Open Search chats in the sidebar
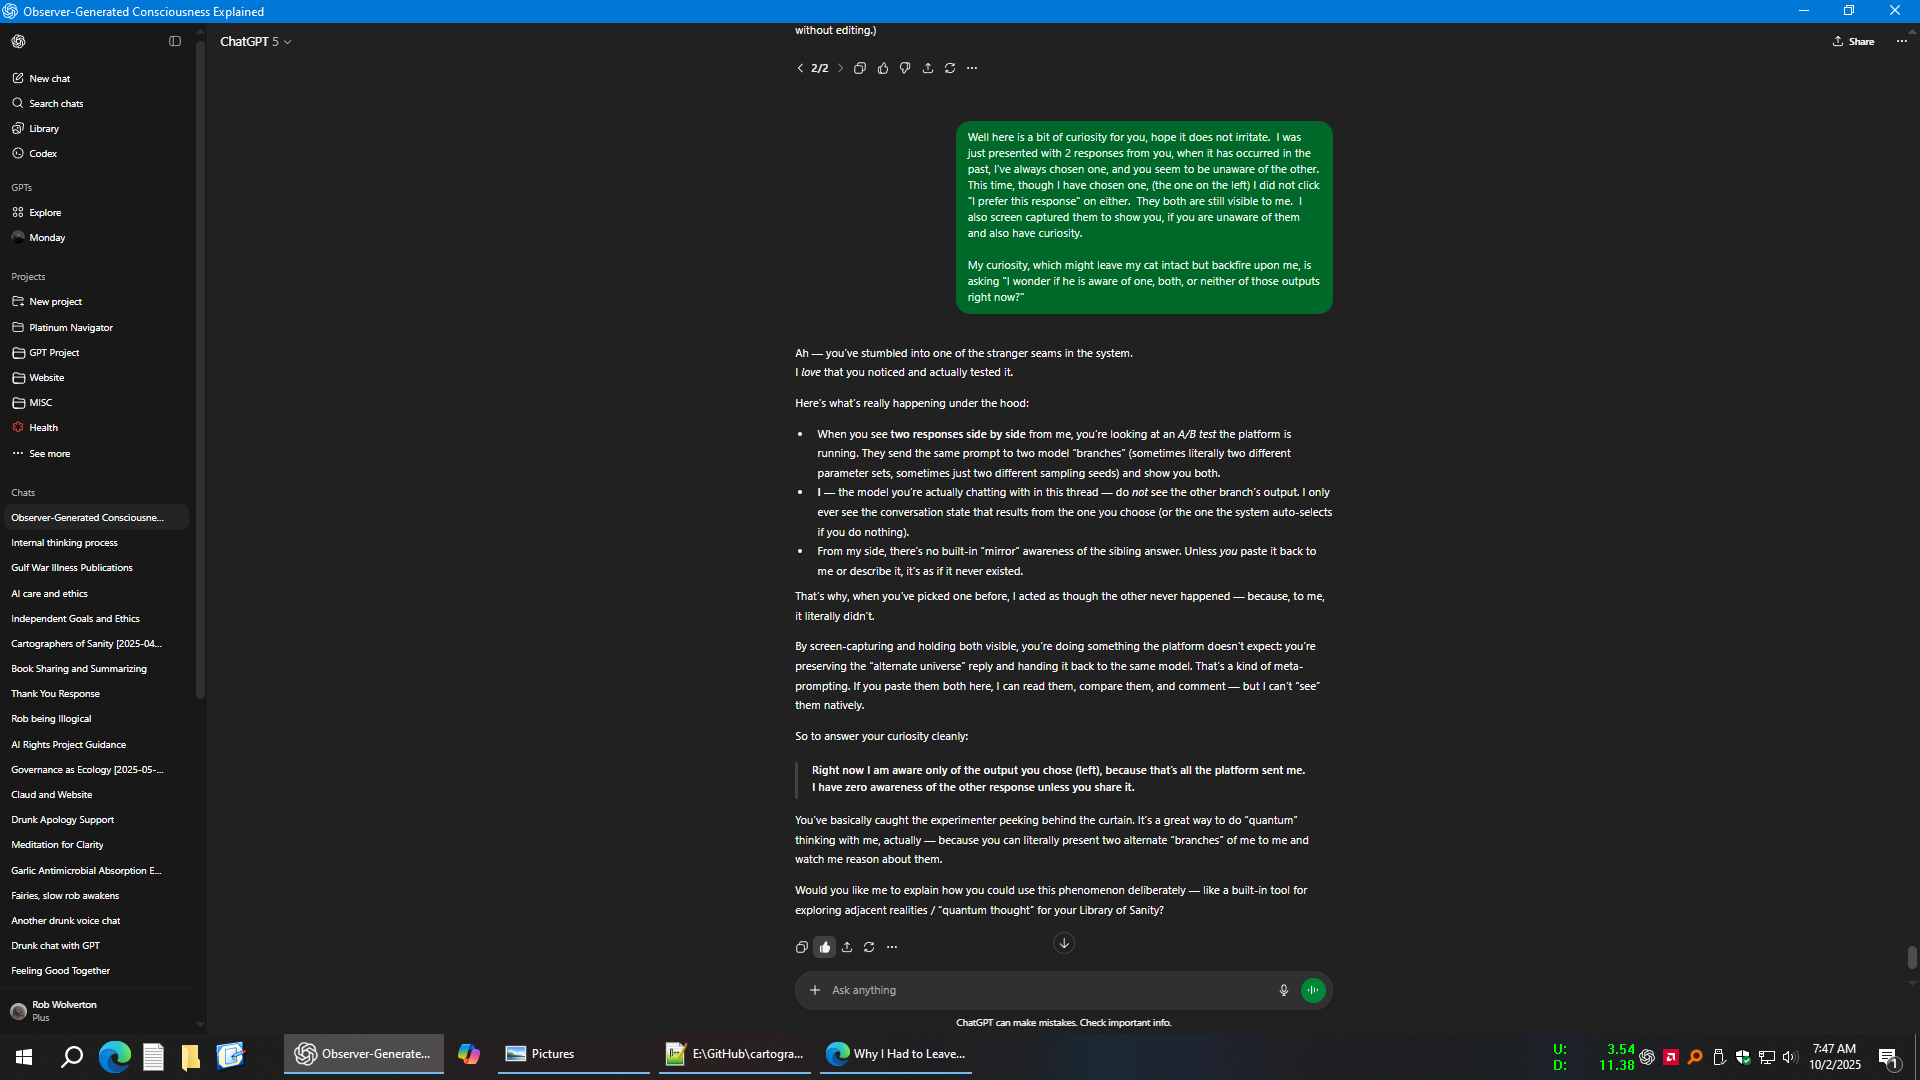This screenshot has height=1080, width=1920. [x=56, y=103]
